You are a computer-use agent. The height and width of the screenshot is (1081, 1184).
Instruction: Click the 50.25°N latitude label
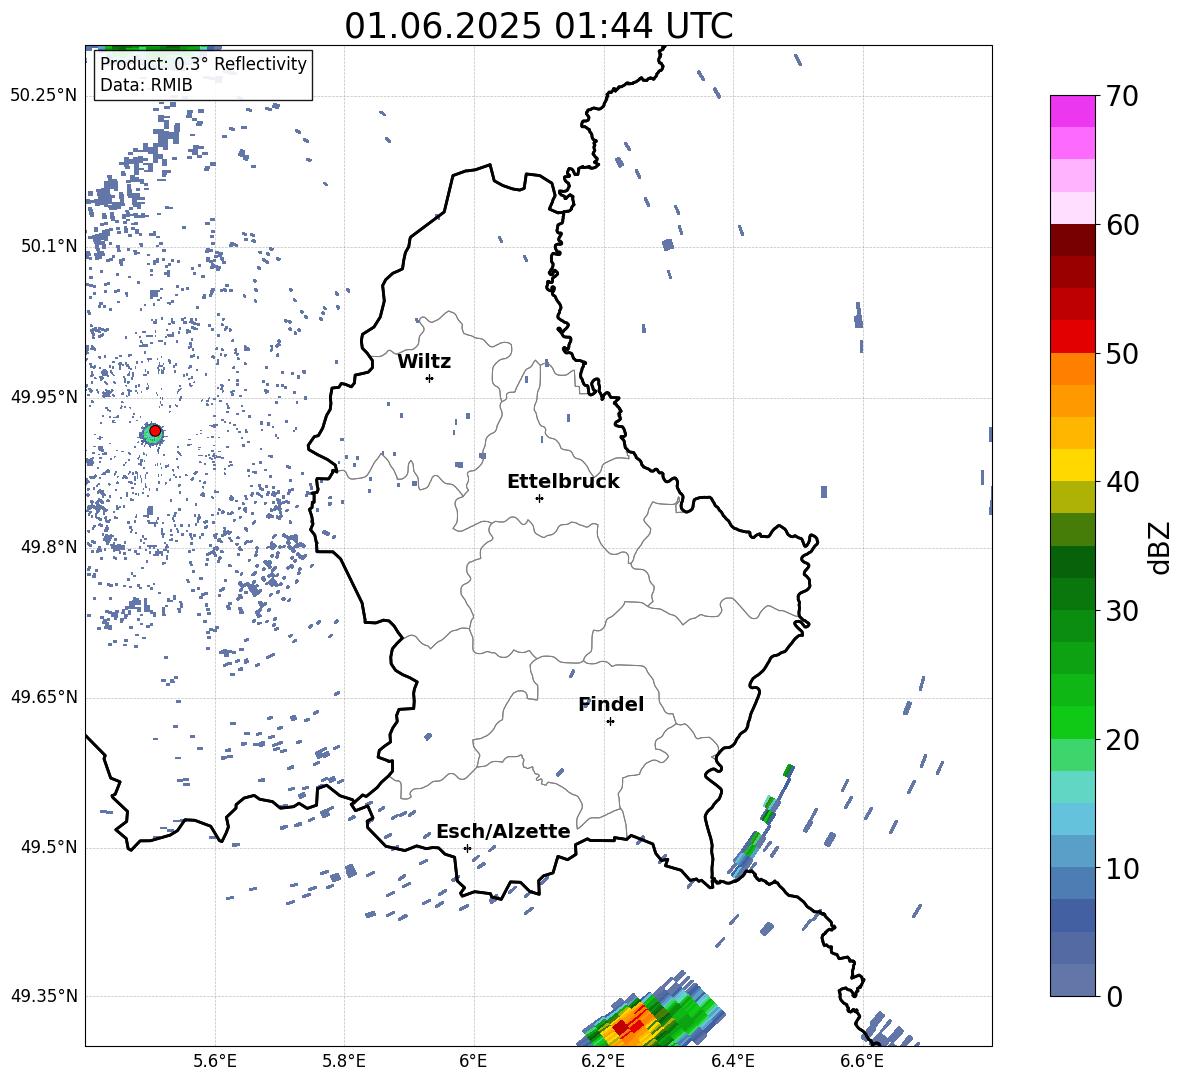[x=44, y=96]
